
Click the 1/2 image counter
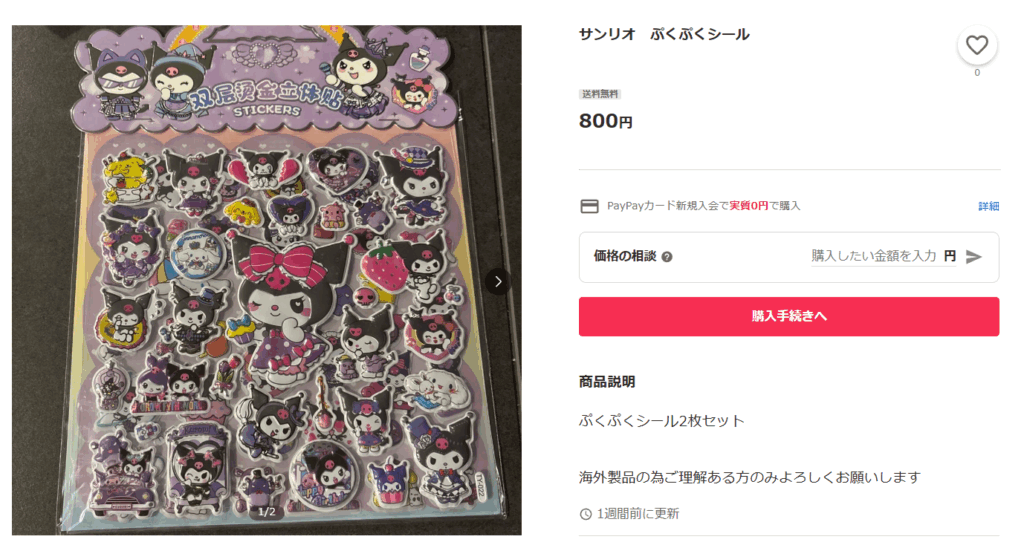(266, 512)
